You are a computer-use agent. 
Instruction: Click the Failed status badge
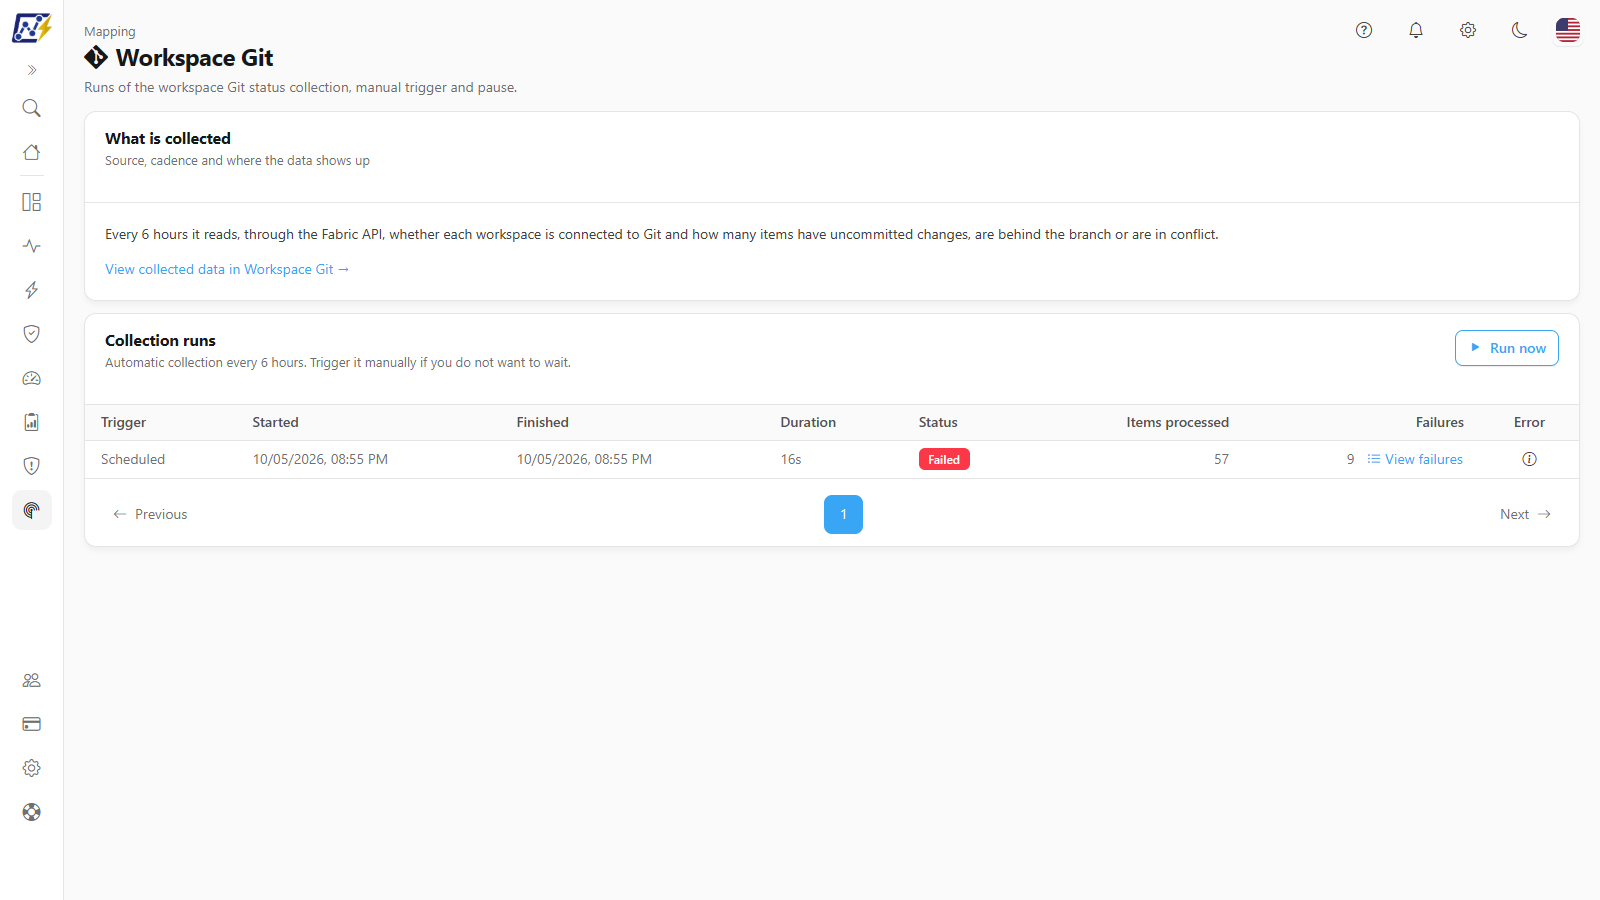944,459
